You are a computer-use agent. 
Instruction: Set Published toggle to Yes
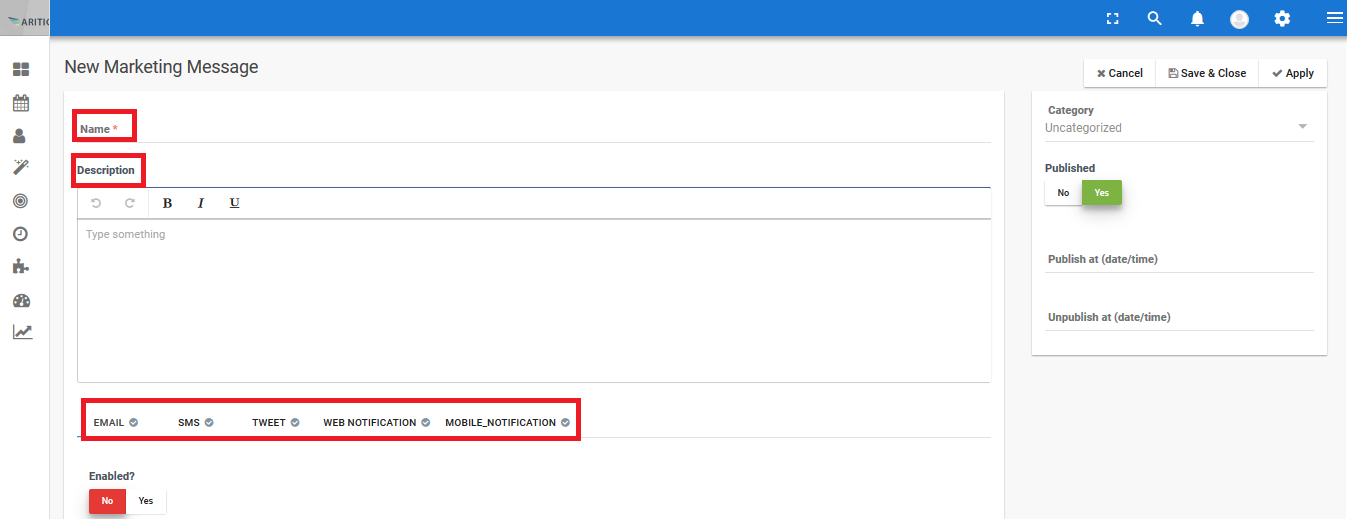pos(1101,193)
